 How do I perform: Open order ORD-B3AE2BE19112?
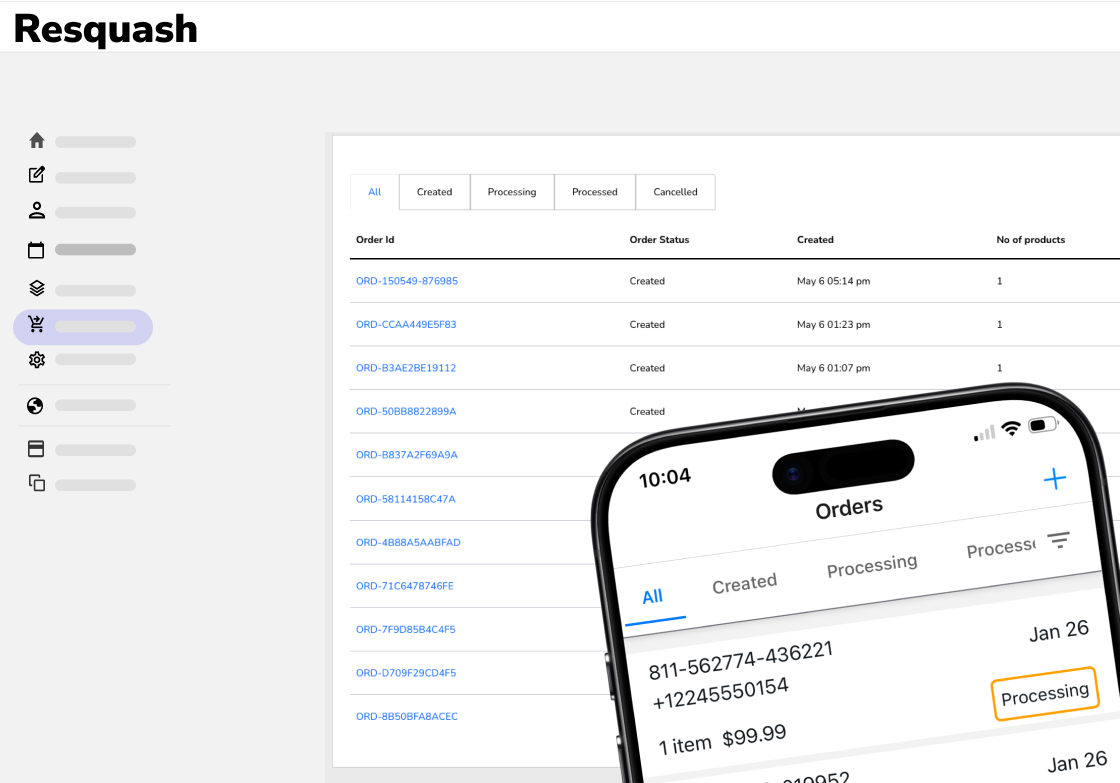click(406, 368)
